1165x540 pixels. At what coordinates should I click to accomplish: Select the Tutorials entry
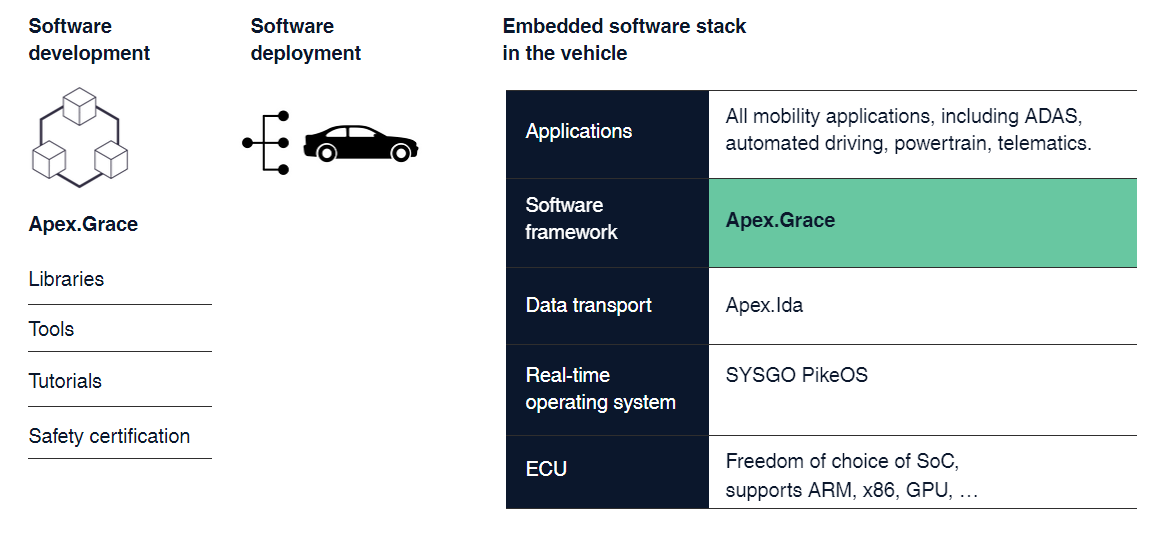pos(120,381)
